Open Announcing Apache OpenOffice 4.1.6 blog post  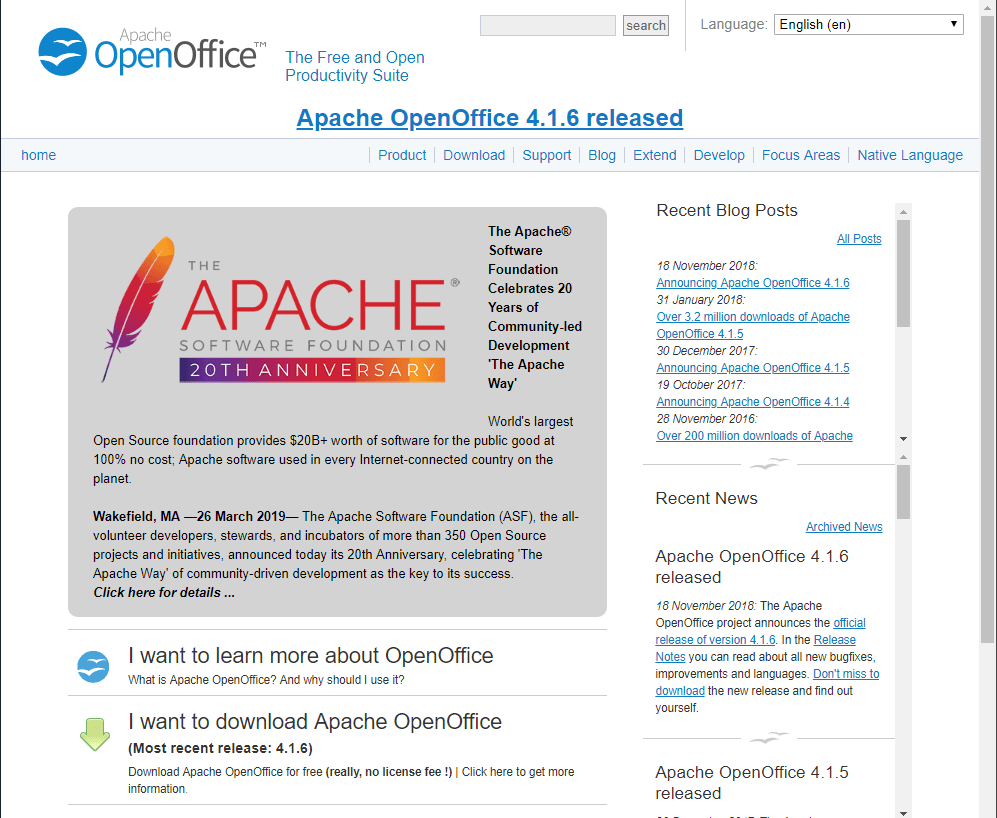[x=753, y=283]
